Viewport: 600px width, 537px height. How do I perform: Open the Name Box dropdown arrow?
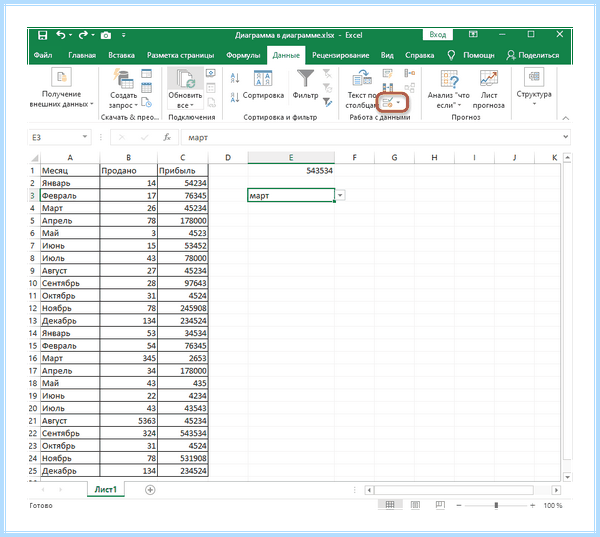(85, 137)
